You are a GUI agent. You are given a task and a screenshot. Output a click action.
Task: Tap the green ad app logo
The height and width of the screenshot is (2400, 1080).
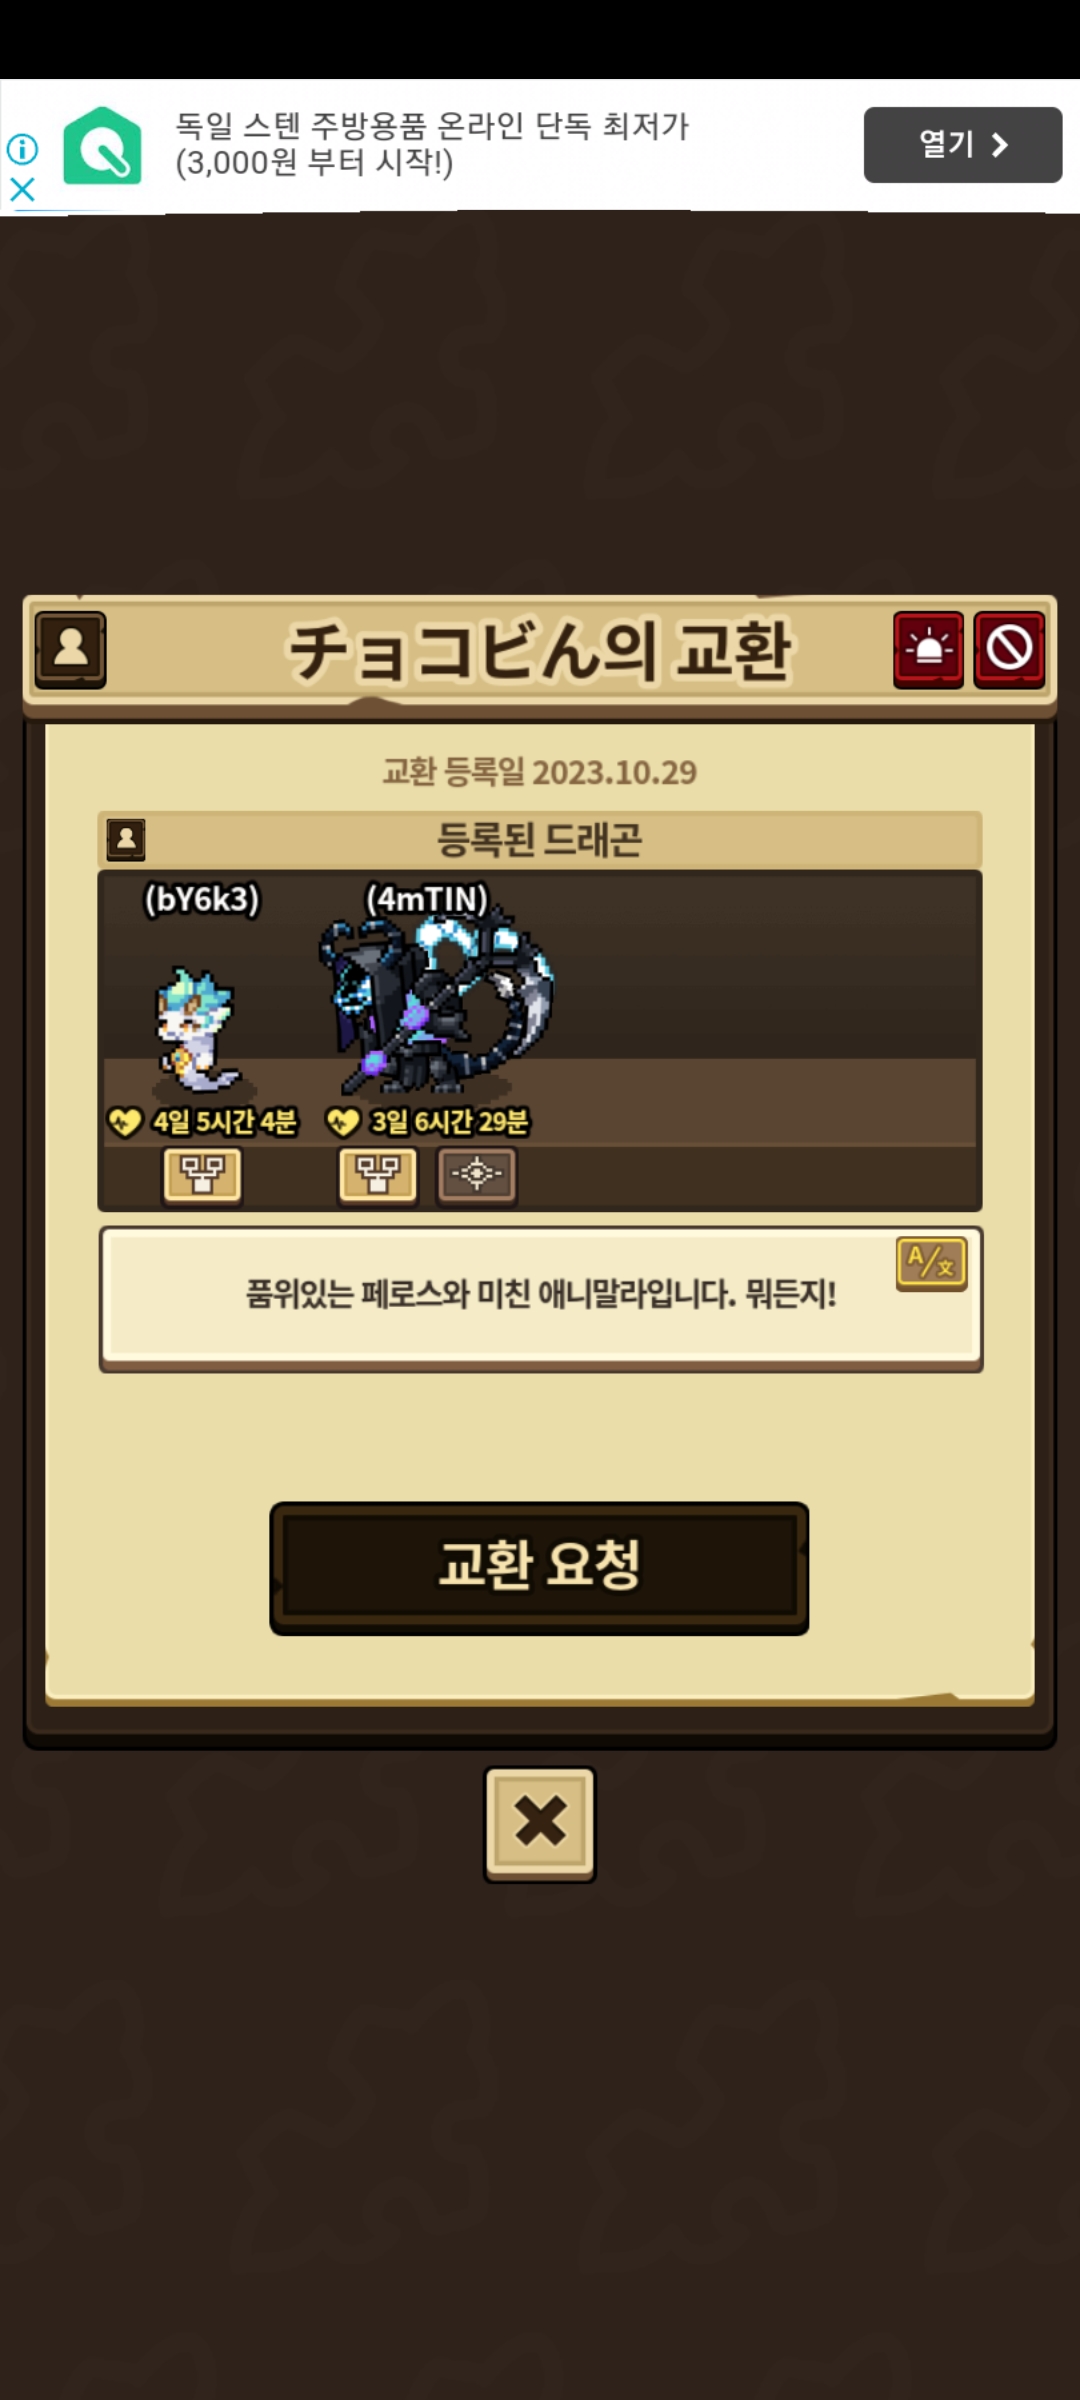(x=102, y=146)
